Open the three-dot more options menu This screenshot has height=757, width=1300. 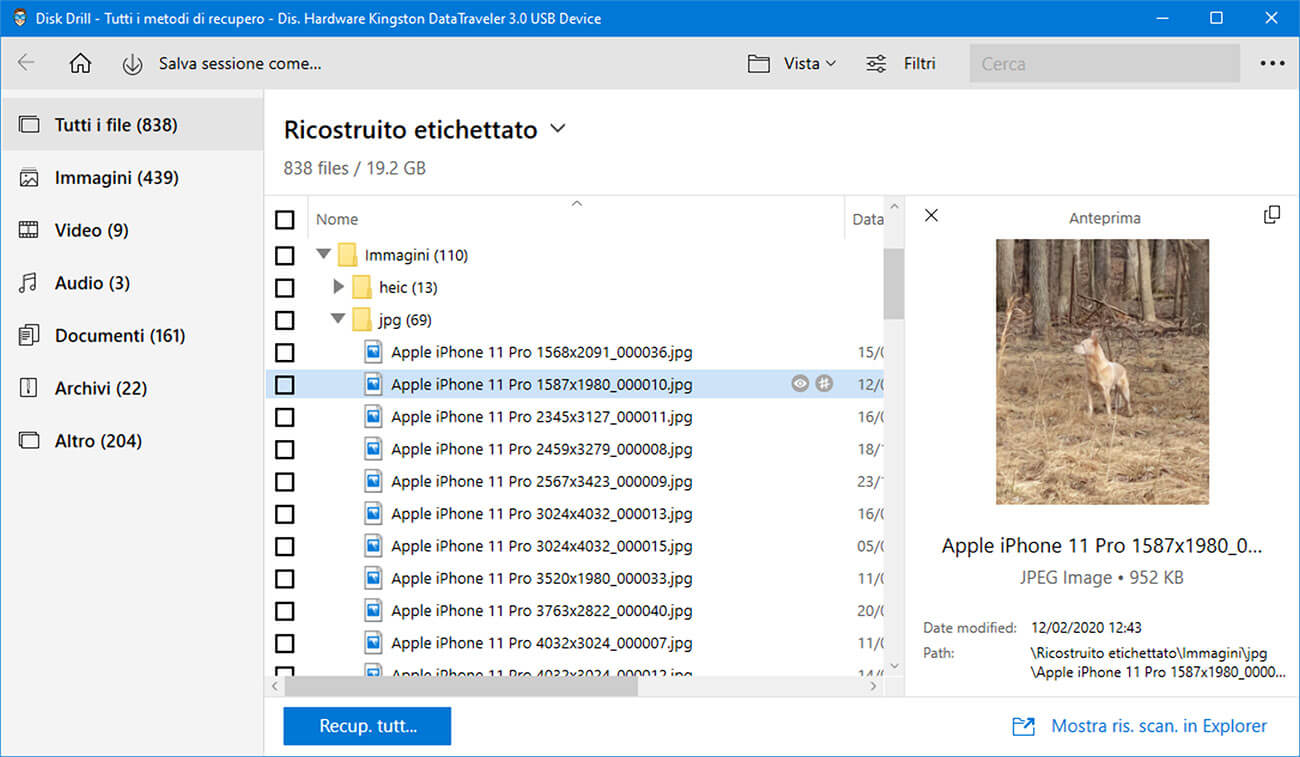click(1272, 63)
